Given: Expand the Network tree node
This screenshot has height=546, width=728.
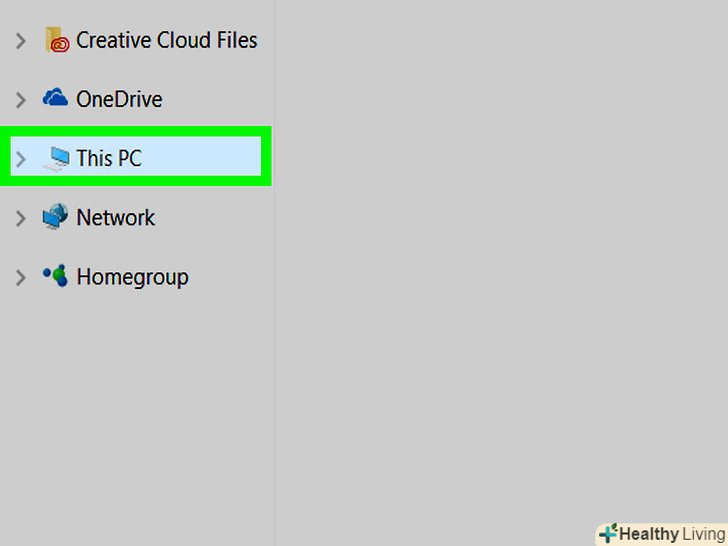Looking at the screenshot, I should pos(20,218).
